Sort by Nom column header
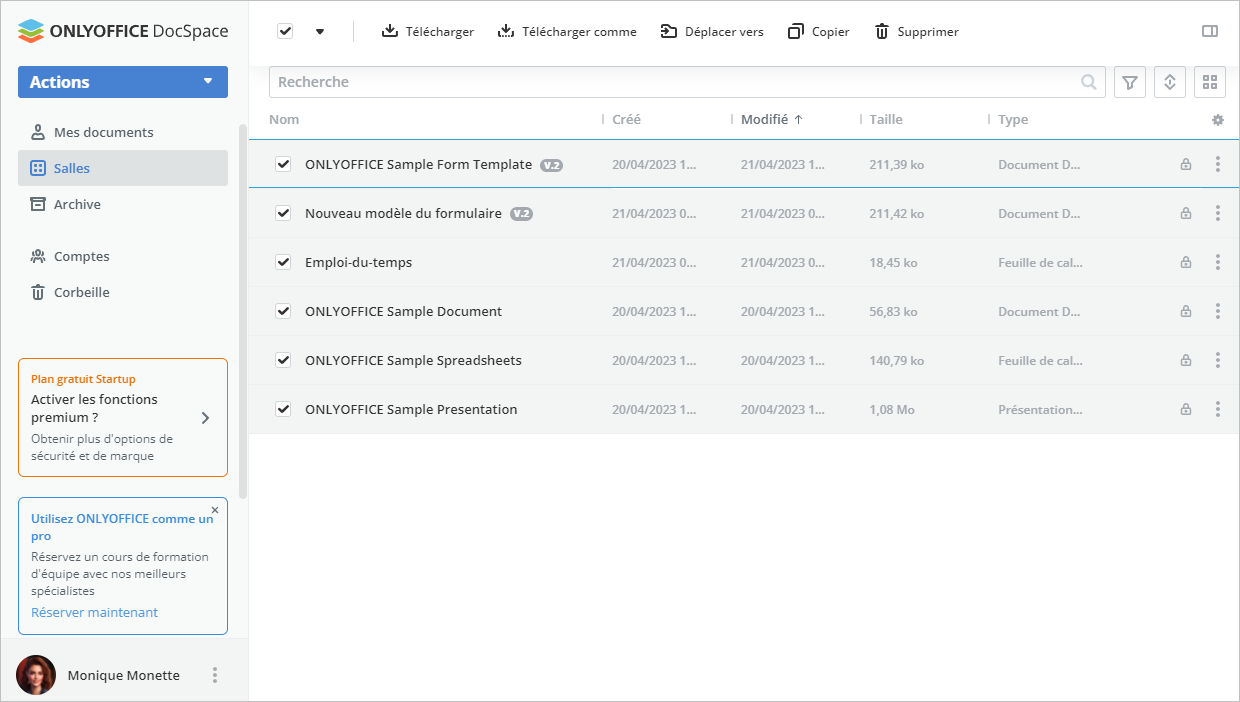 [284, 119]
